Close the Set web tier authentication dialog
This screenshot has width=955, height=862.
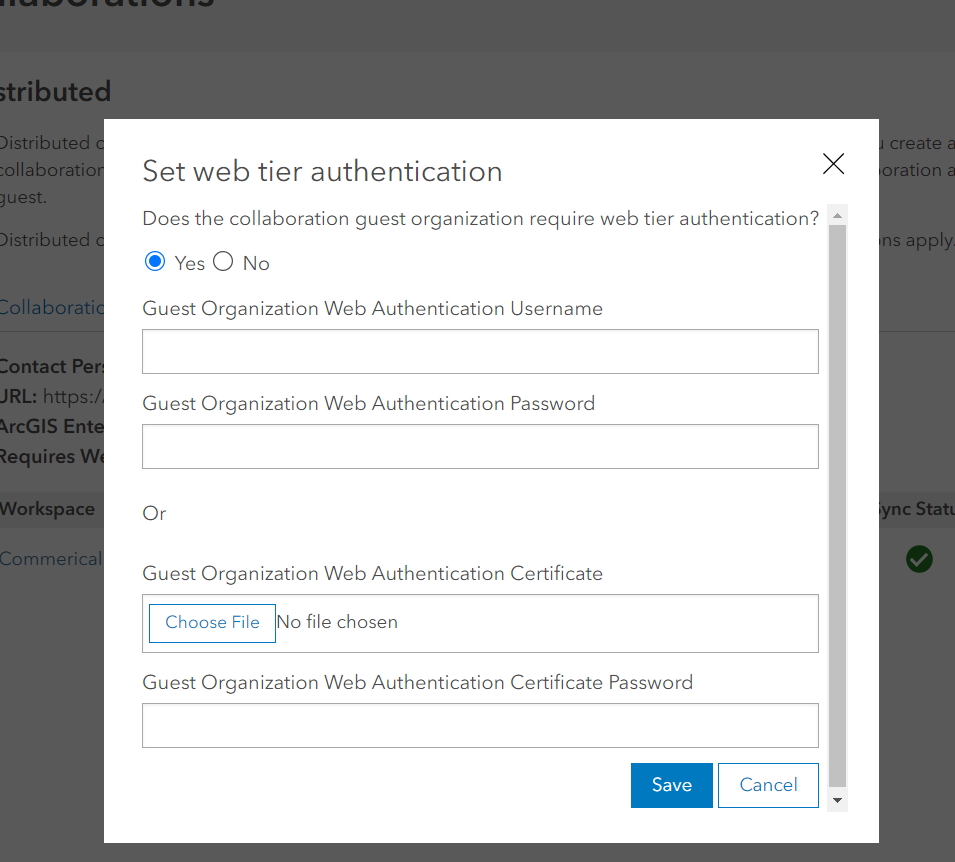coord(833,163)
